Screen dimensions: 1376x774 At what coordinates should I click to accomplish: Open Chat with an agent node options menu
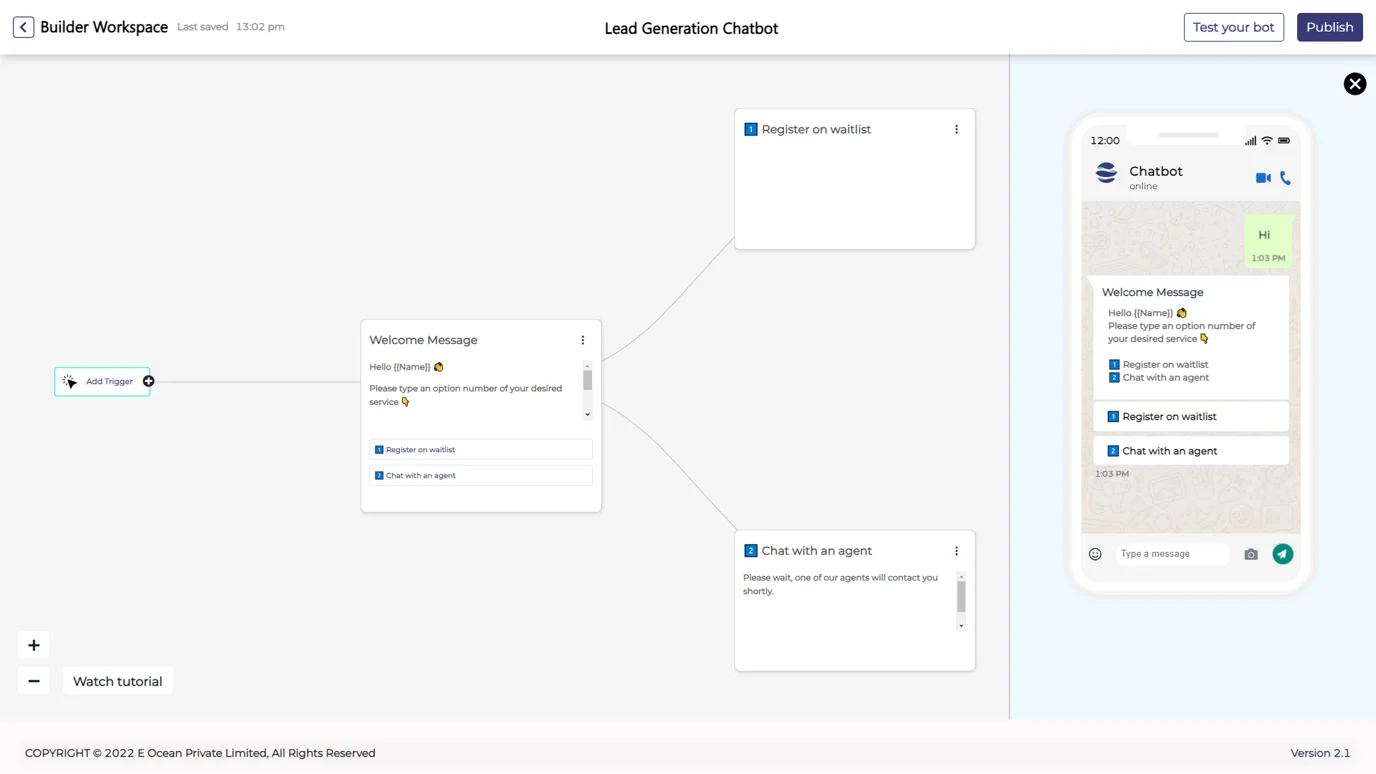tap(956, 551)
